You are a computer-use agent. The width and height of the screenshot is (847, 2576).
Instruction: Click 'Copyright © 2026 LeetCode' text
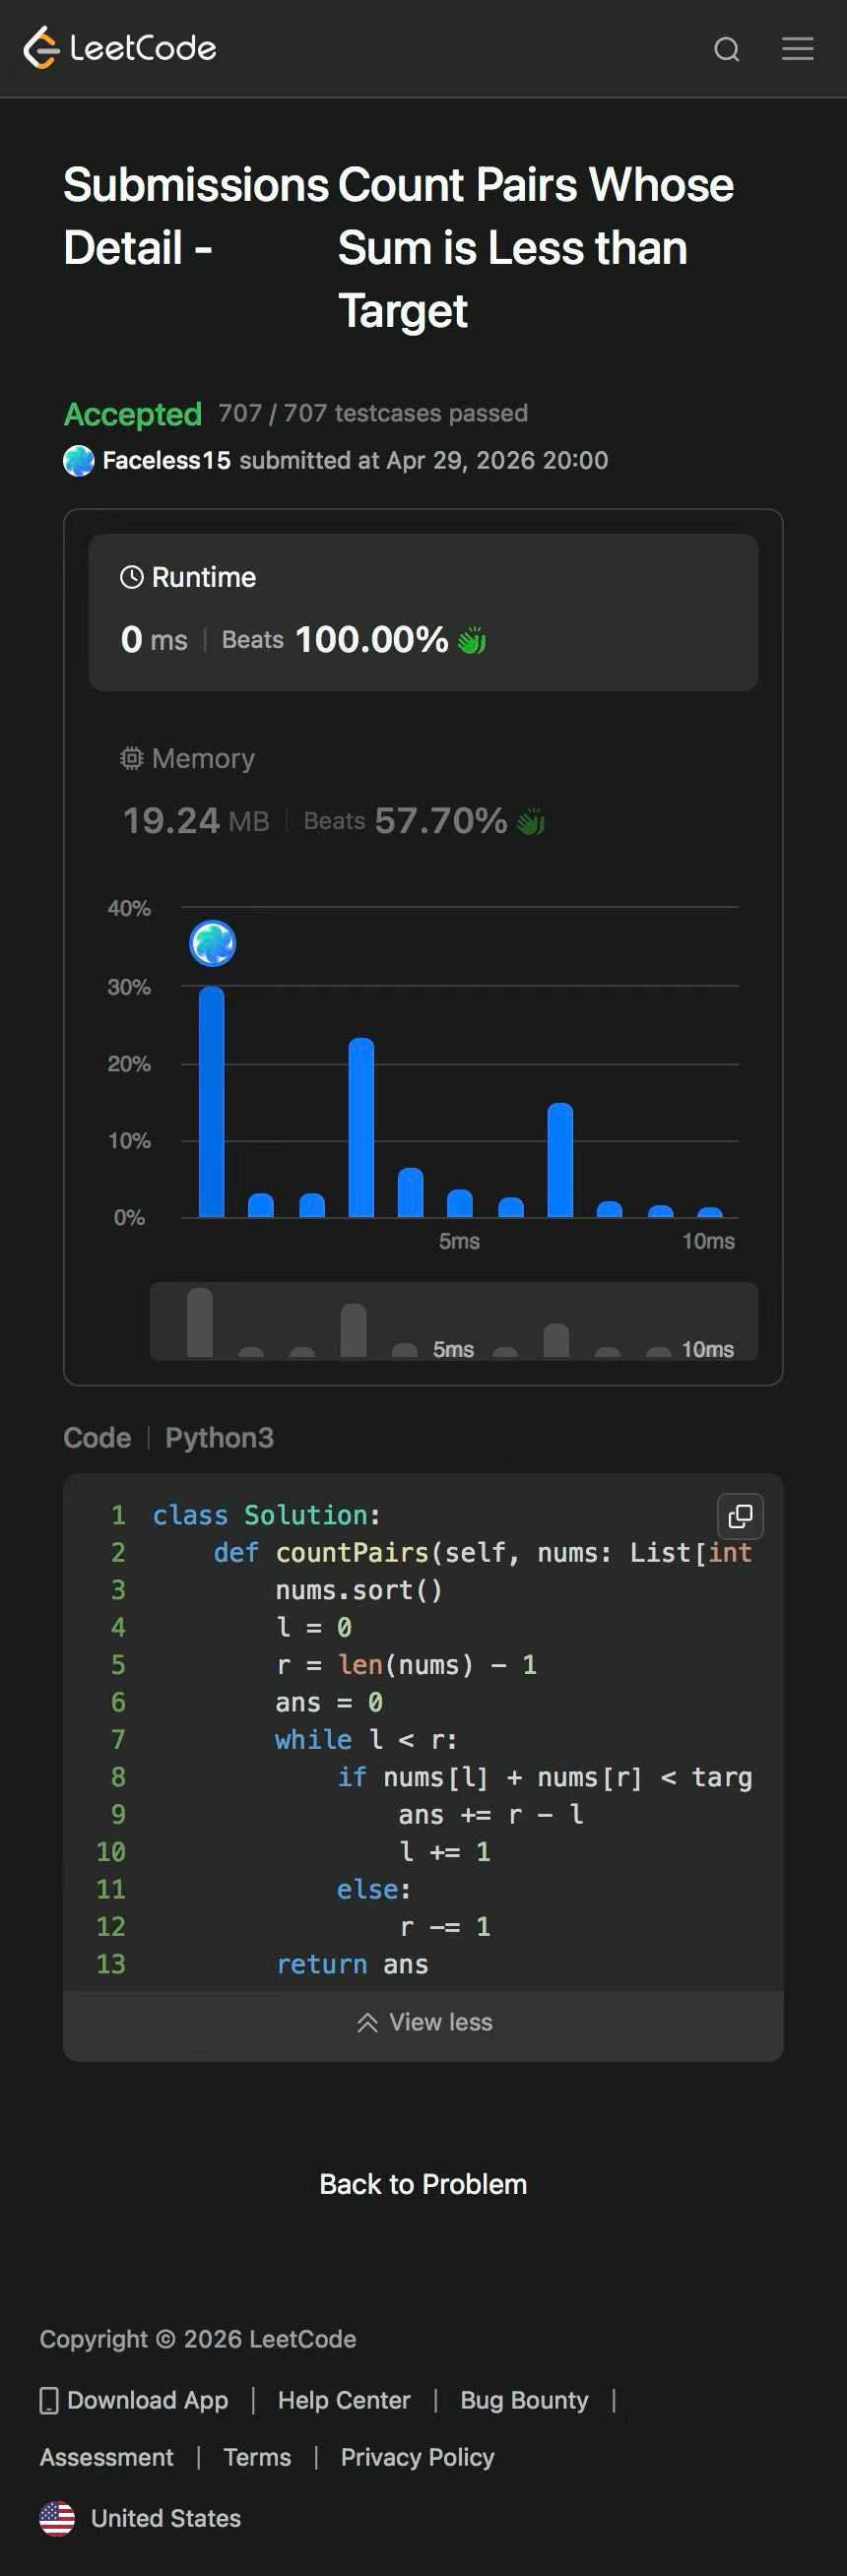(x=198, y=2339)
